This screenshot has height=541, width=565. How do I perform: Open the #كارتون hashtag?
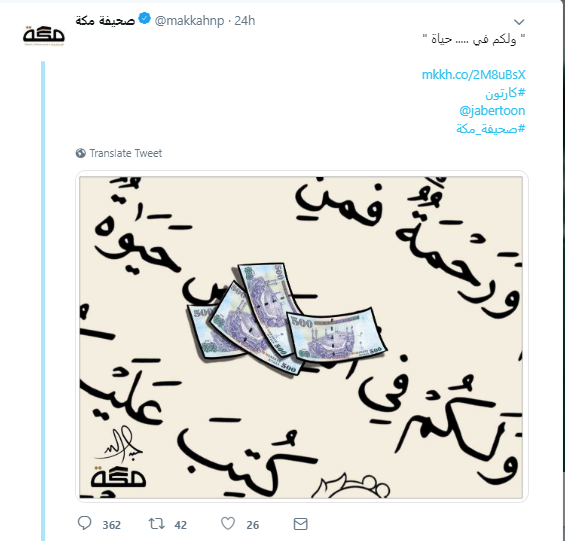click(x=505, y=93)
